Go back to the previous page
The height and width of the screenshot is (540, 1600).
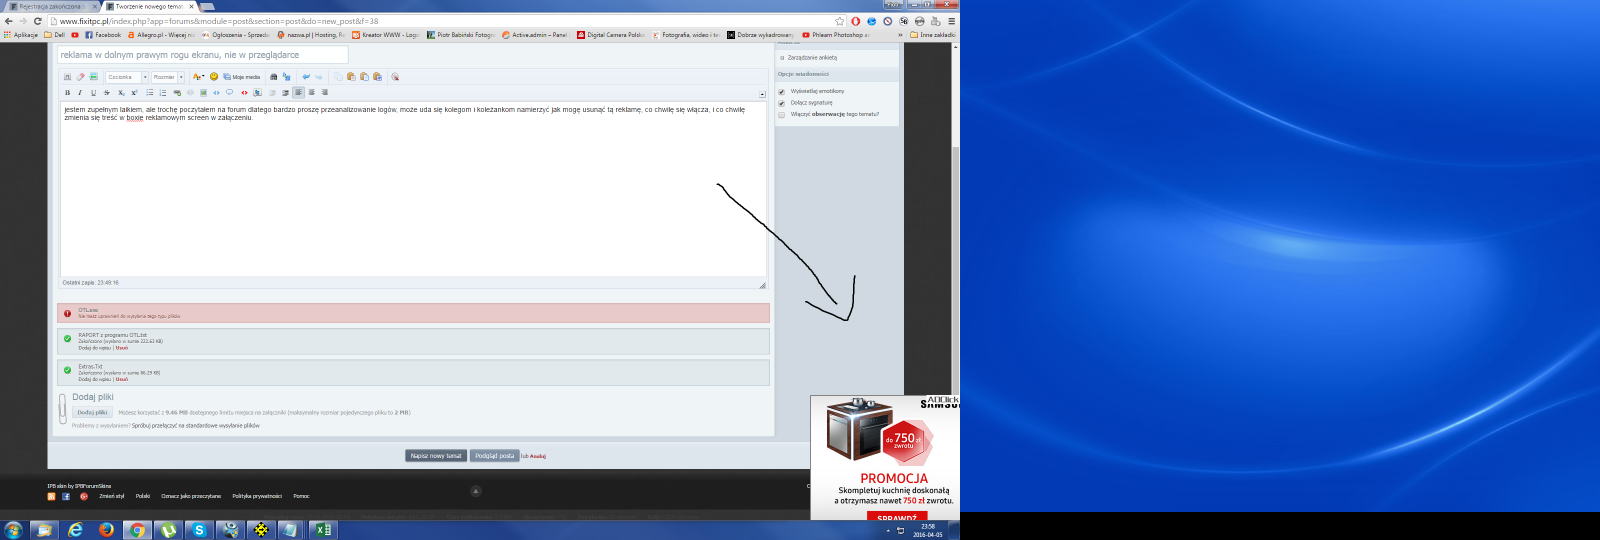pos(9,21)
